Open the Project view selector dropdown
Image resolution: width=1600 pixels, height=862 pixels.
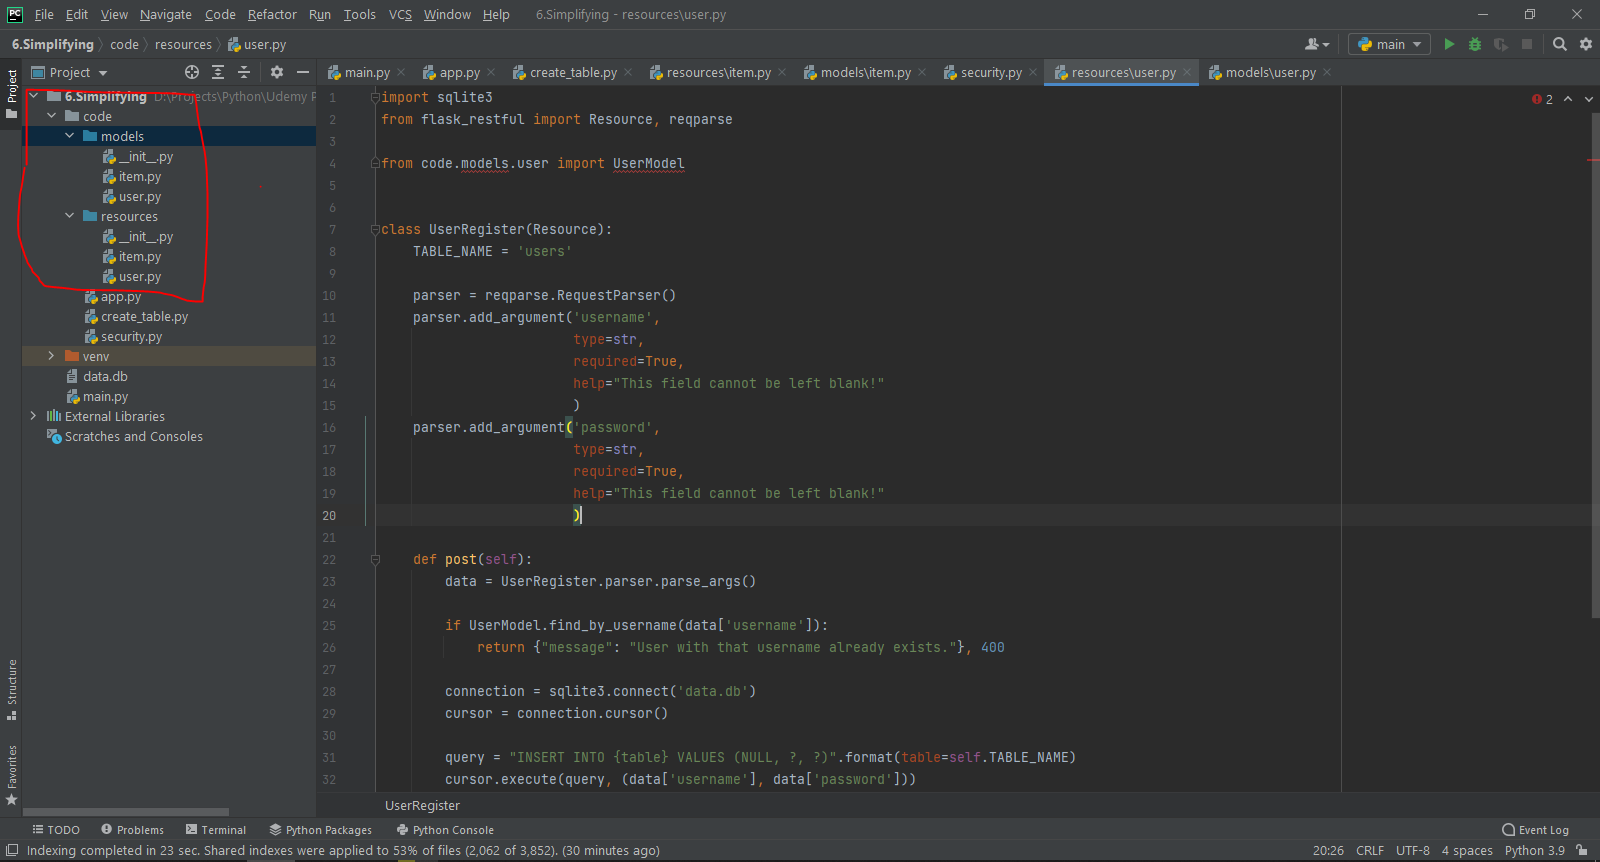pos(69,72)
